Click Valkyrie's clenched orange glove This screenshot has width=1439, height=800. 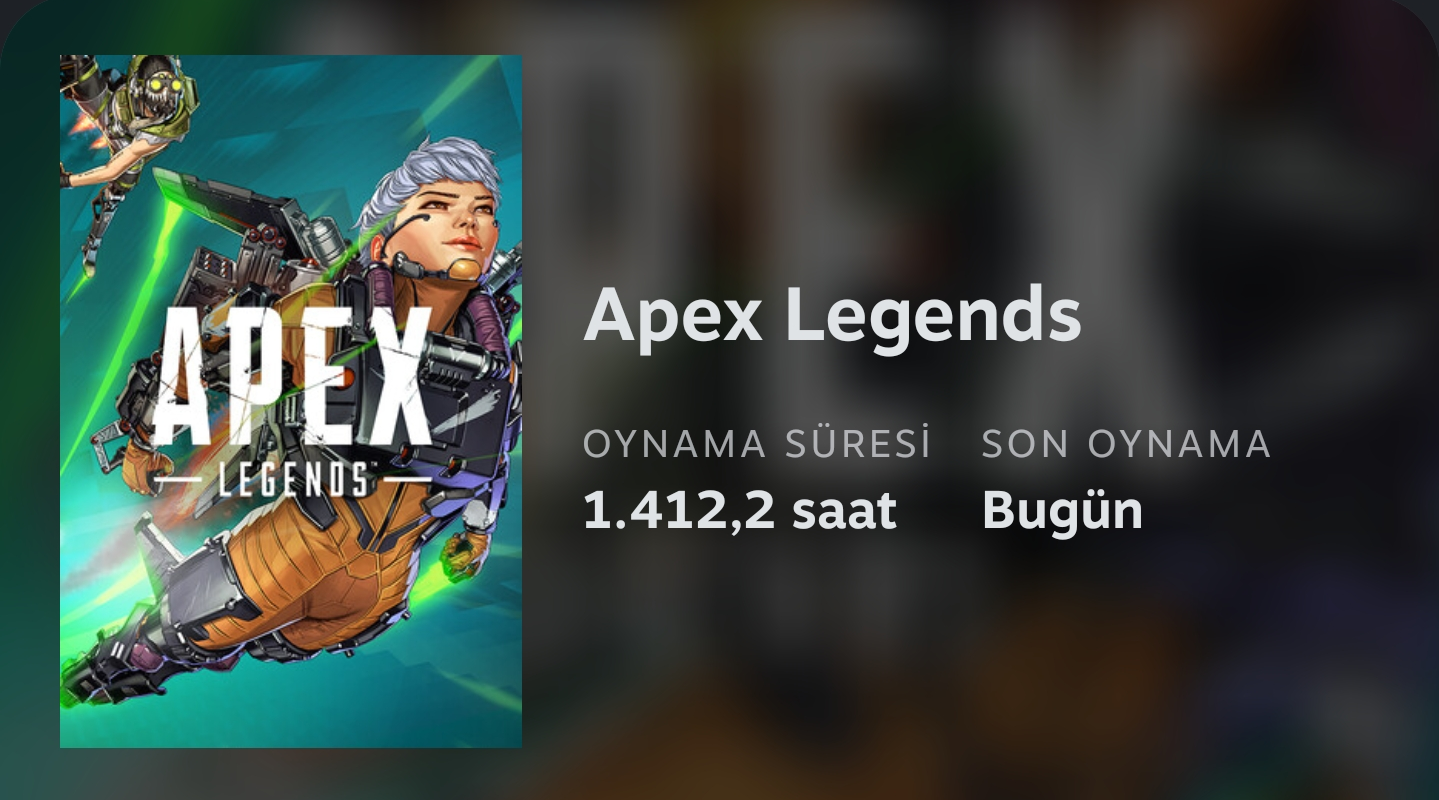click(x=465, y=550)
